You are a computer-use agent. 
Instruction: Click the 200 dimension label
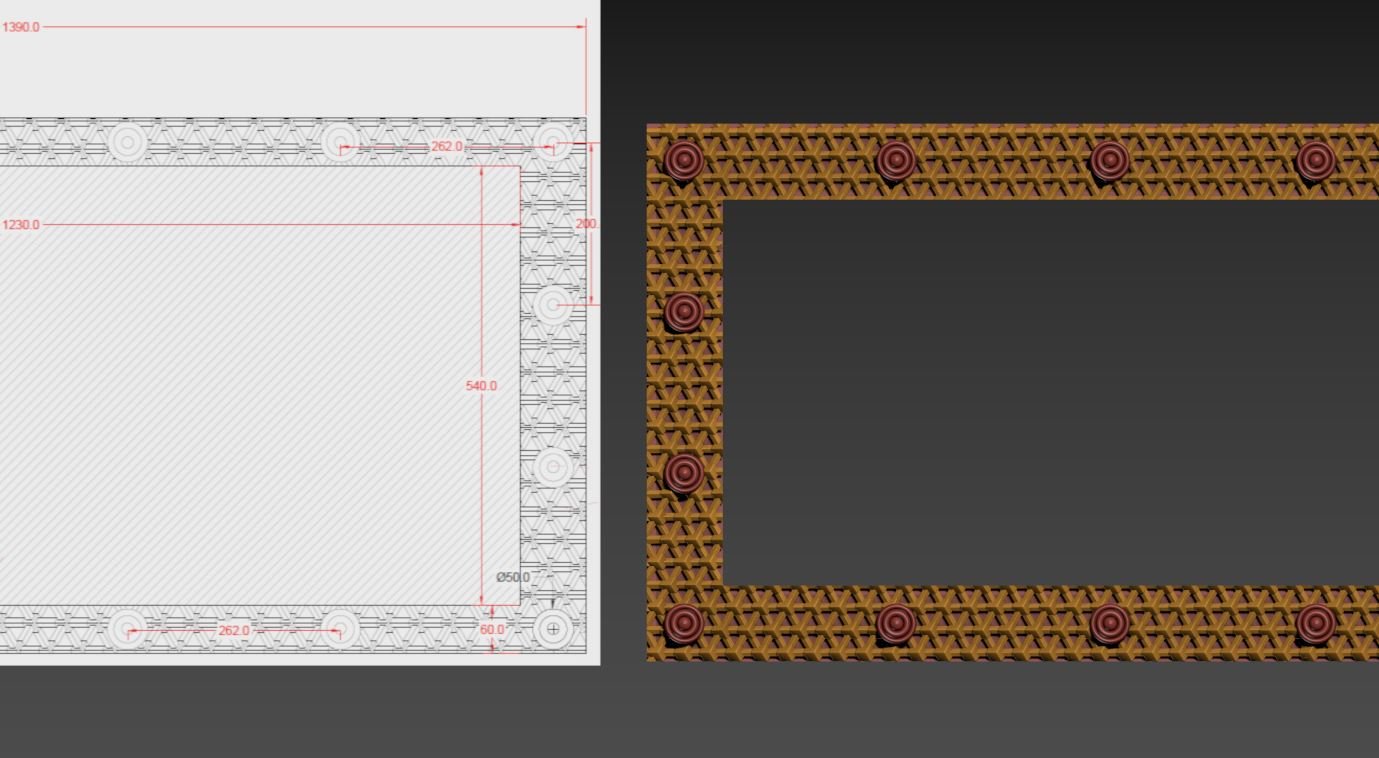pos(587,224)
